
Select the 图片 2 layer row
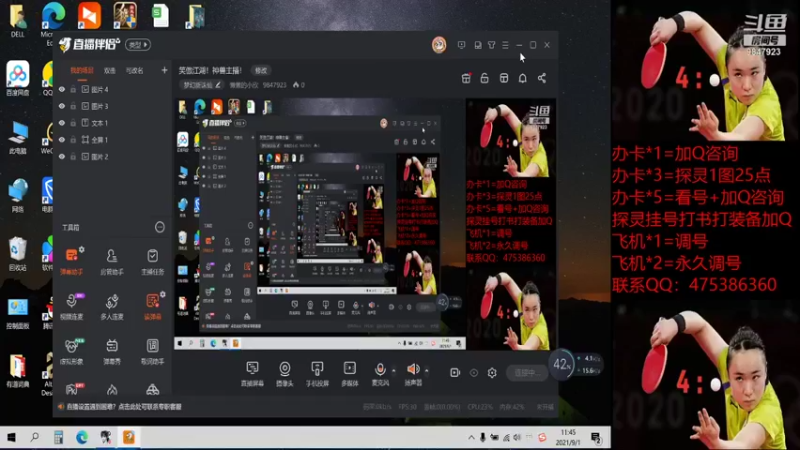pos(112,157)
